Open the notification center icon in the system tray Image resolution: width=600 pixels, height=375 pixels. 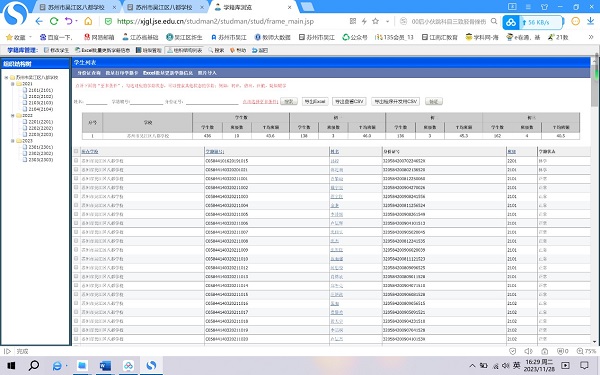point(584,365)
